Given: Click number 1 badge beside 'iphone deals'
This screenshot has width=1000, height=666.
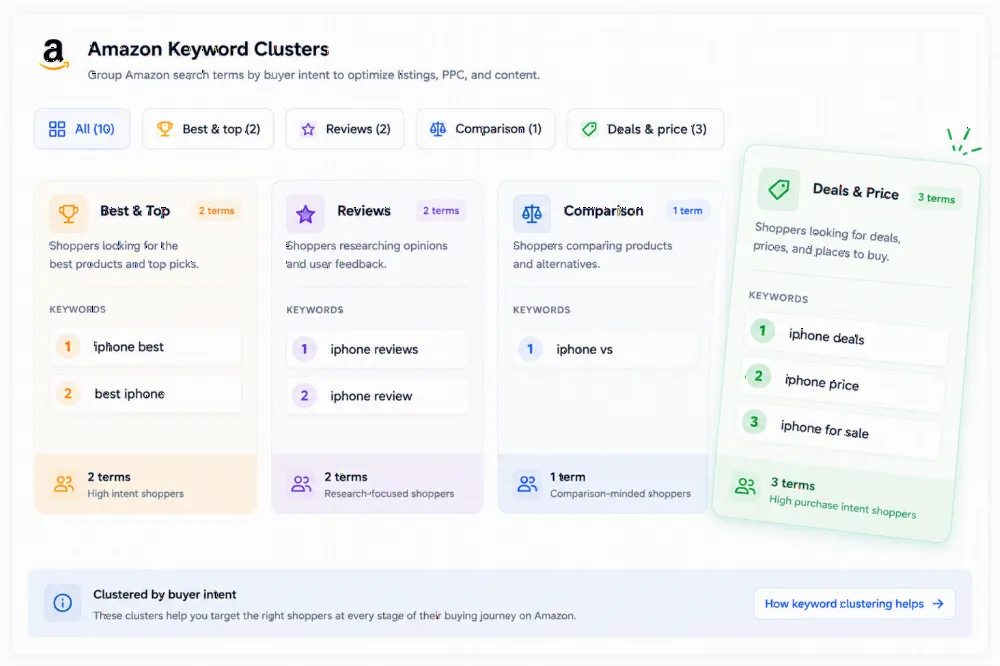Looking at the screenshot, I should (x=762, y=330).
